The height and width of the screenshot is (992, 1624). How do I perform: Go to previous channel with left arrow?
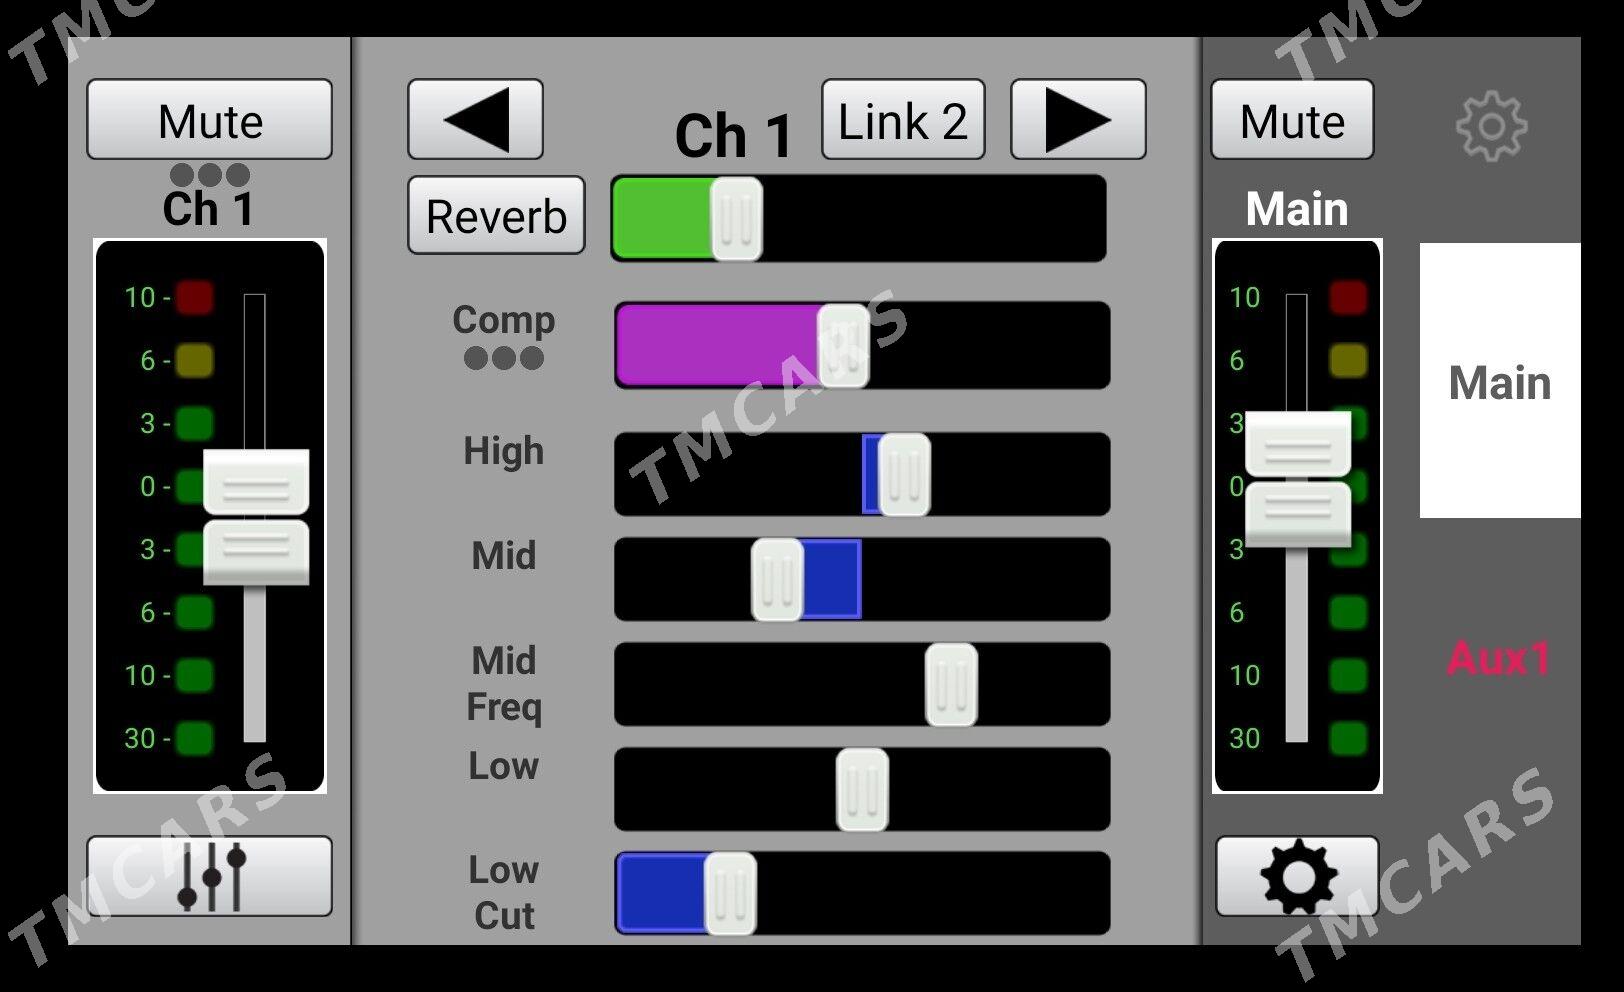475,119
